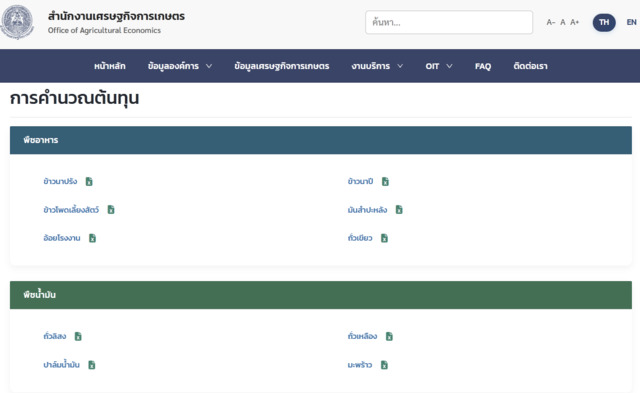Open the file icon beside ถั่วลิสง
Viewport: 640px width, 393px height.
point(78,336)
